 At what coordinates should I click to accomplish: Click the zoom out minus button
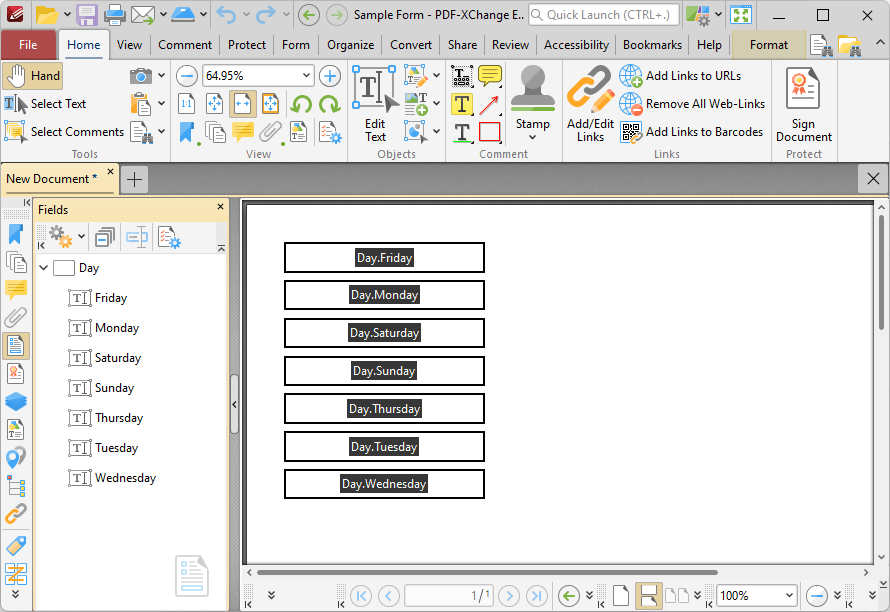(186, 76)
